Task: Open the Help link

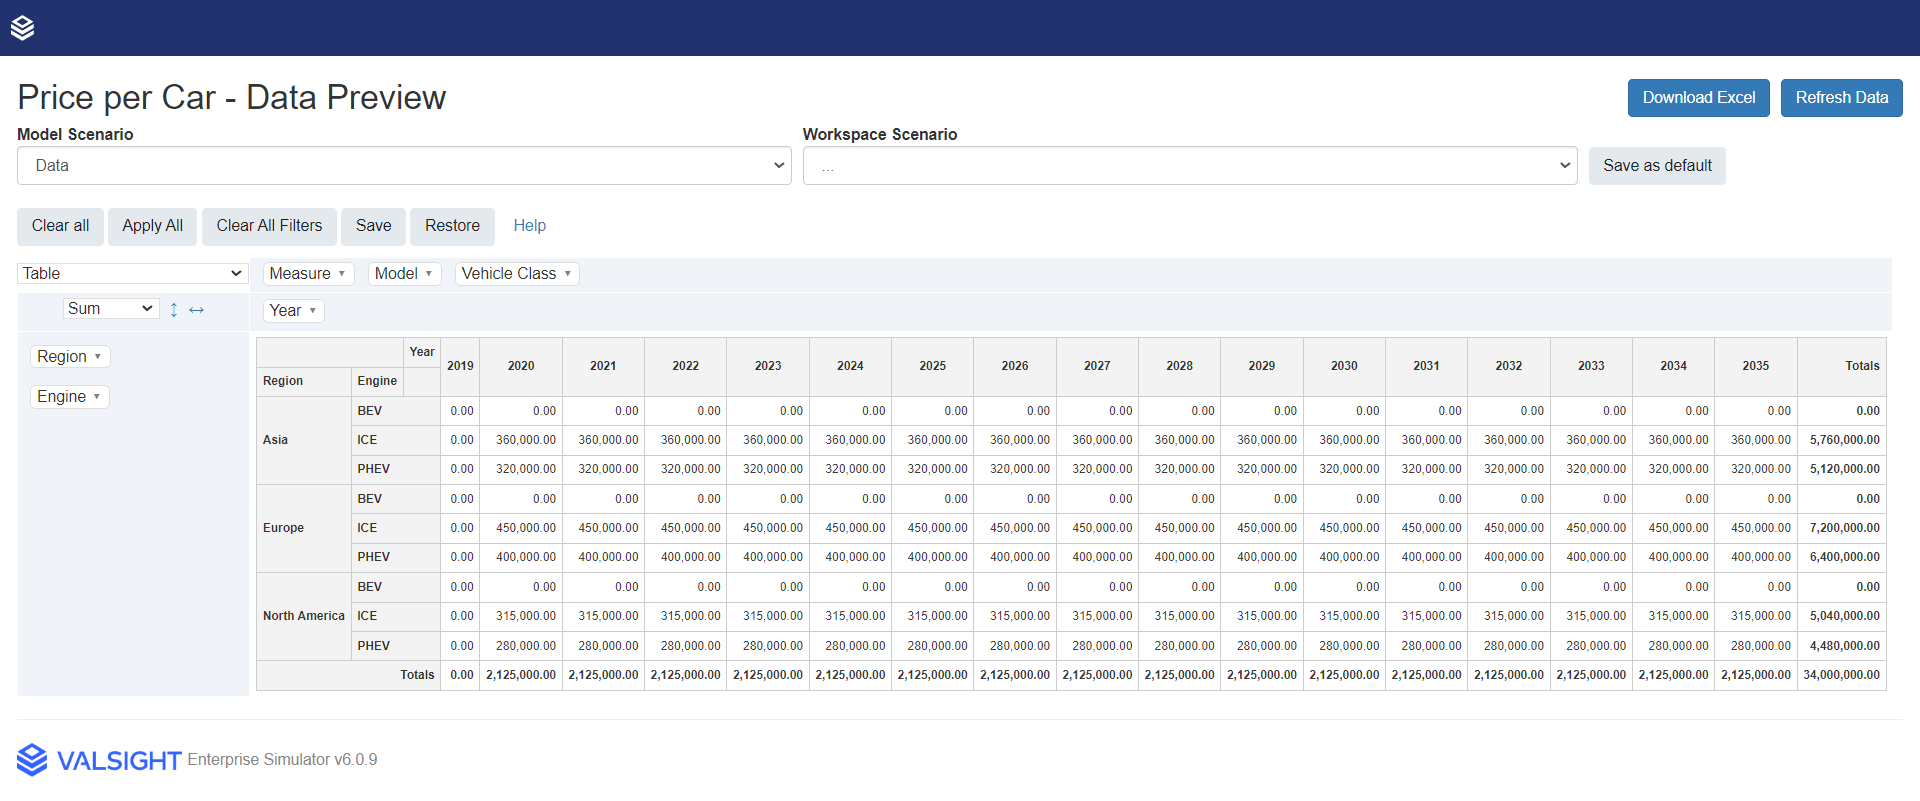Action: coord(529,226)
